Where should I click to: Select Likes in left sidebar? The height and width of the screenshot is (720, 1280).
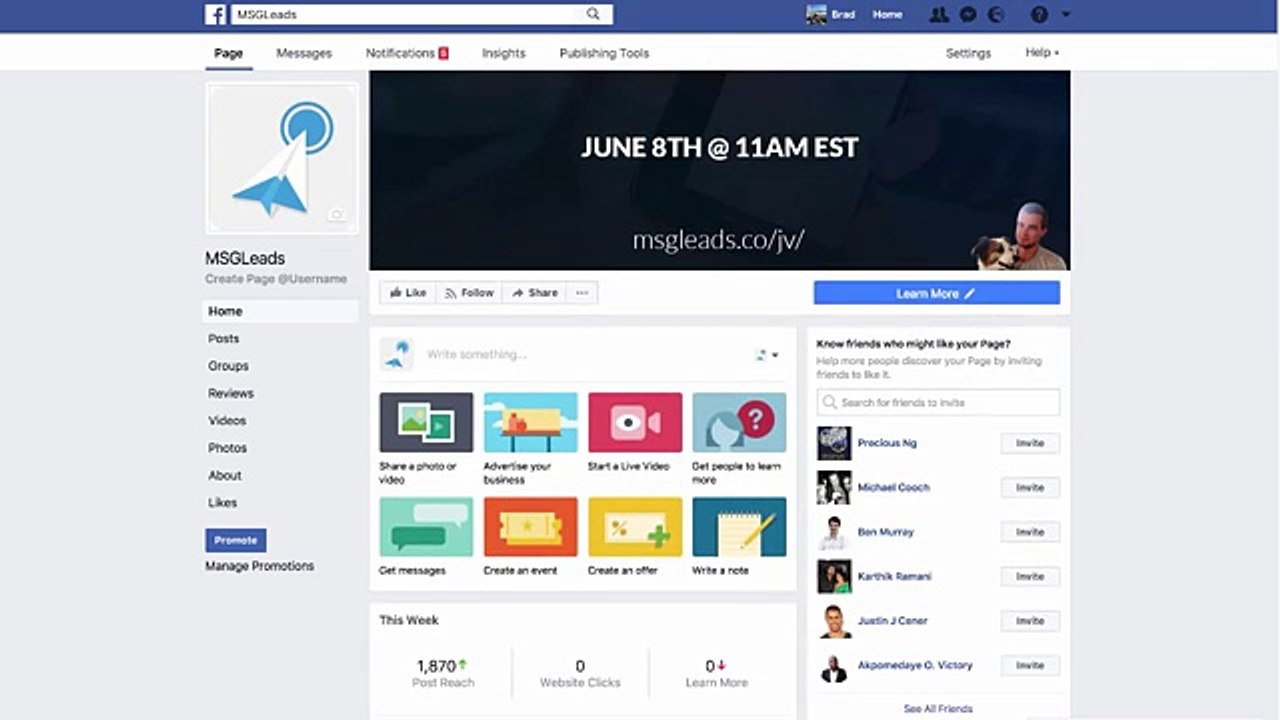click(x=222, y=503)
